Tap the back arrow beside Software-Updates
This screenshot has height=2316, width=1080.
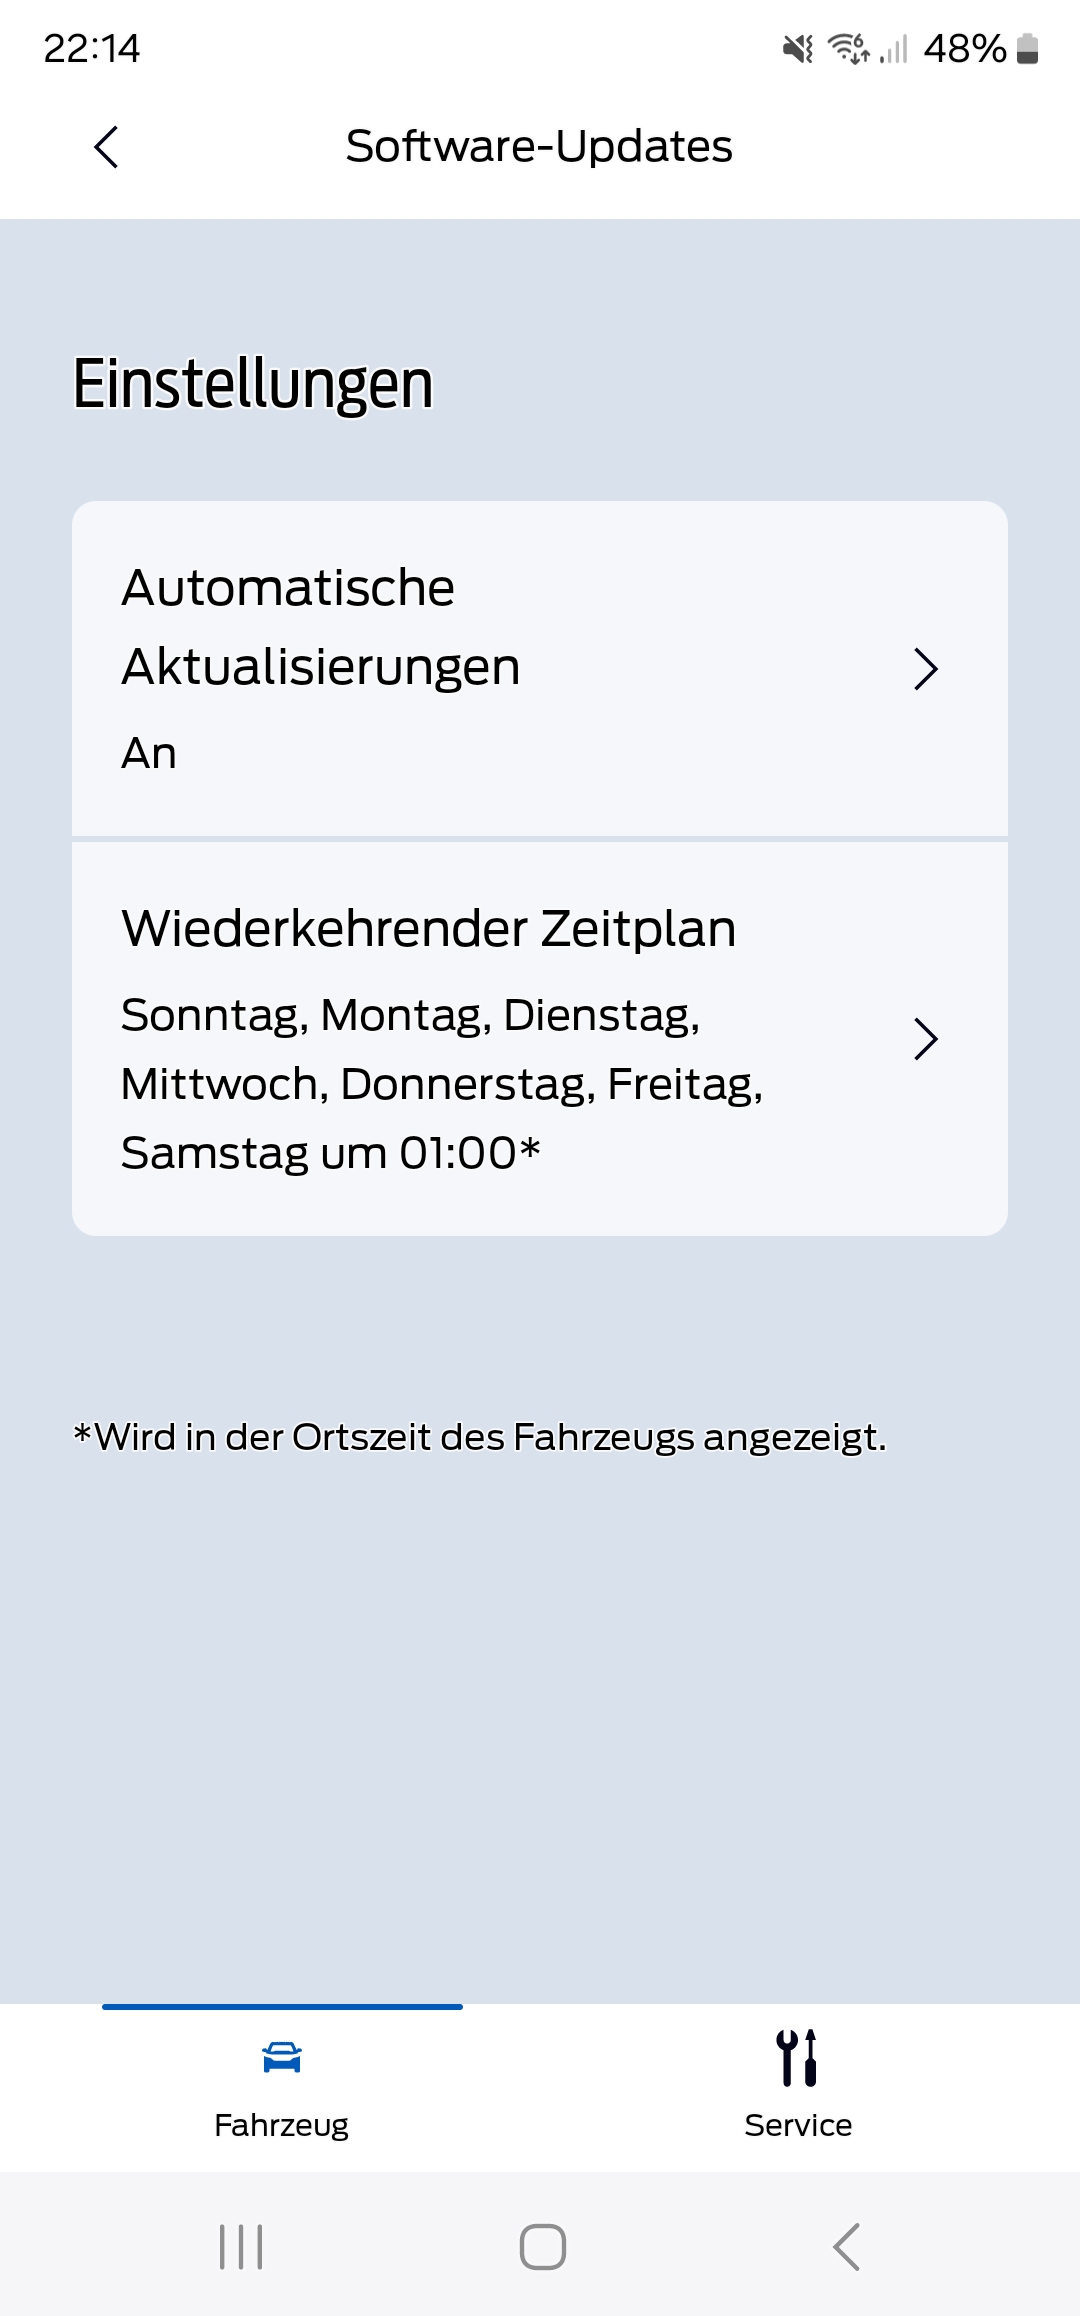pos(107,146)
